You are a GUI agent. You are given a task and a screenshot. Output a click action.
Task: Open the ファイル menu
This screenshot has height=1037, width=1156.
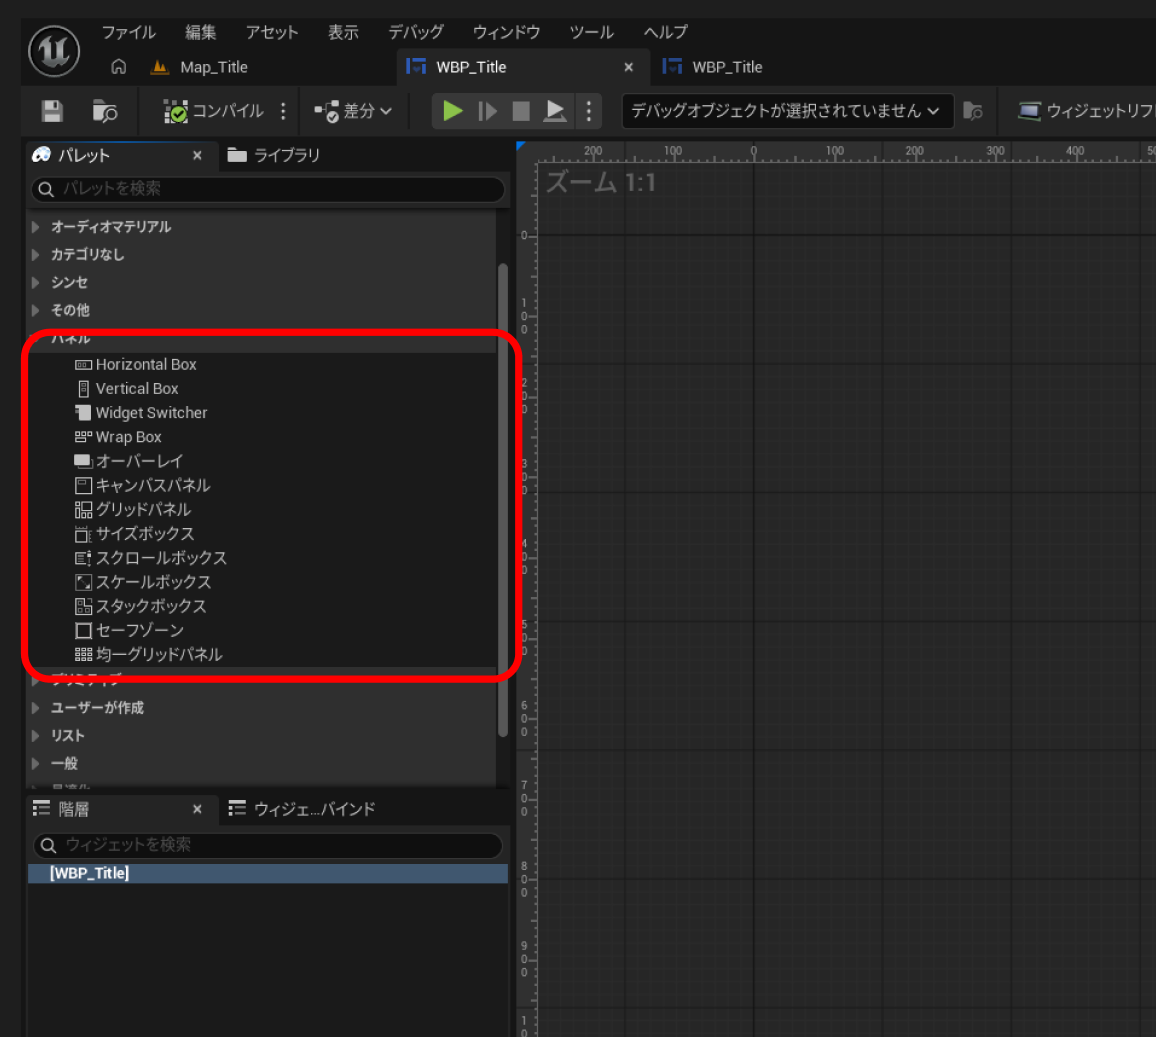pyautogui.click(x=128, y=32)
